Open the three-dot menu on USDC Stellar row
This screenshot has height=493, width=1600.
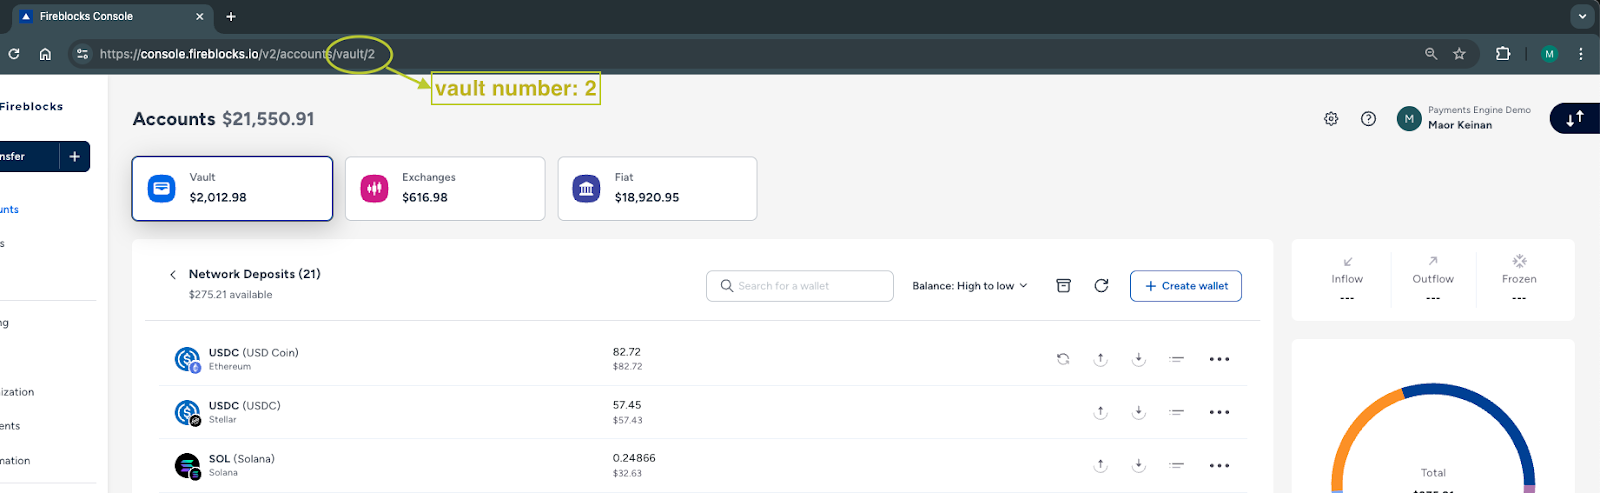pos(1219,412)
